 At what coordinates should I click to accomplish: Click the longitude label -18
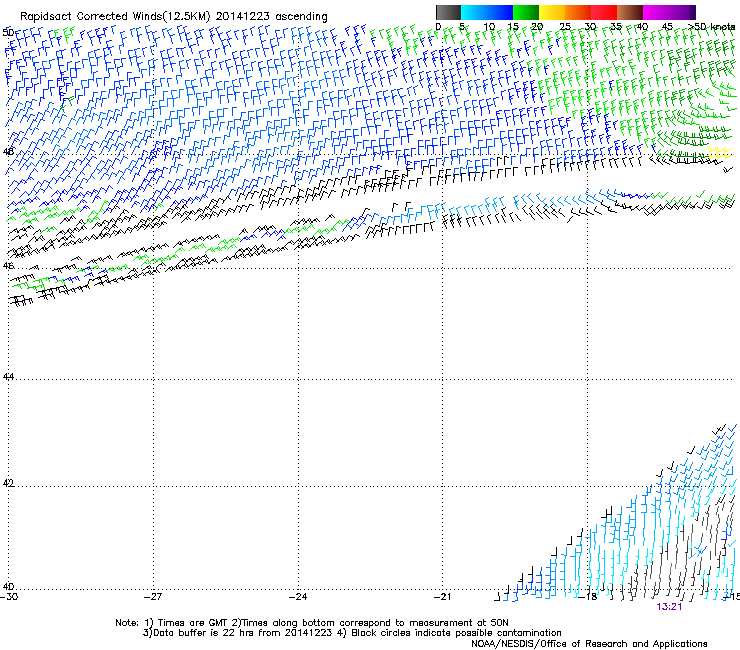pyautogui.click(x=587, y=597)
